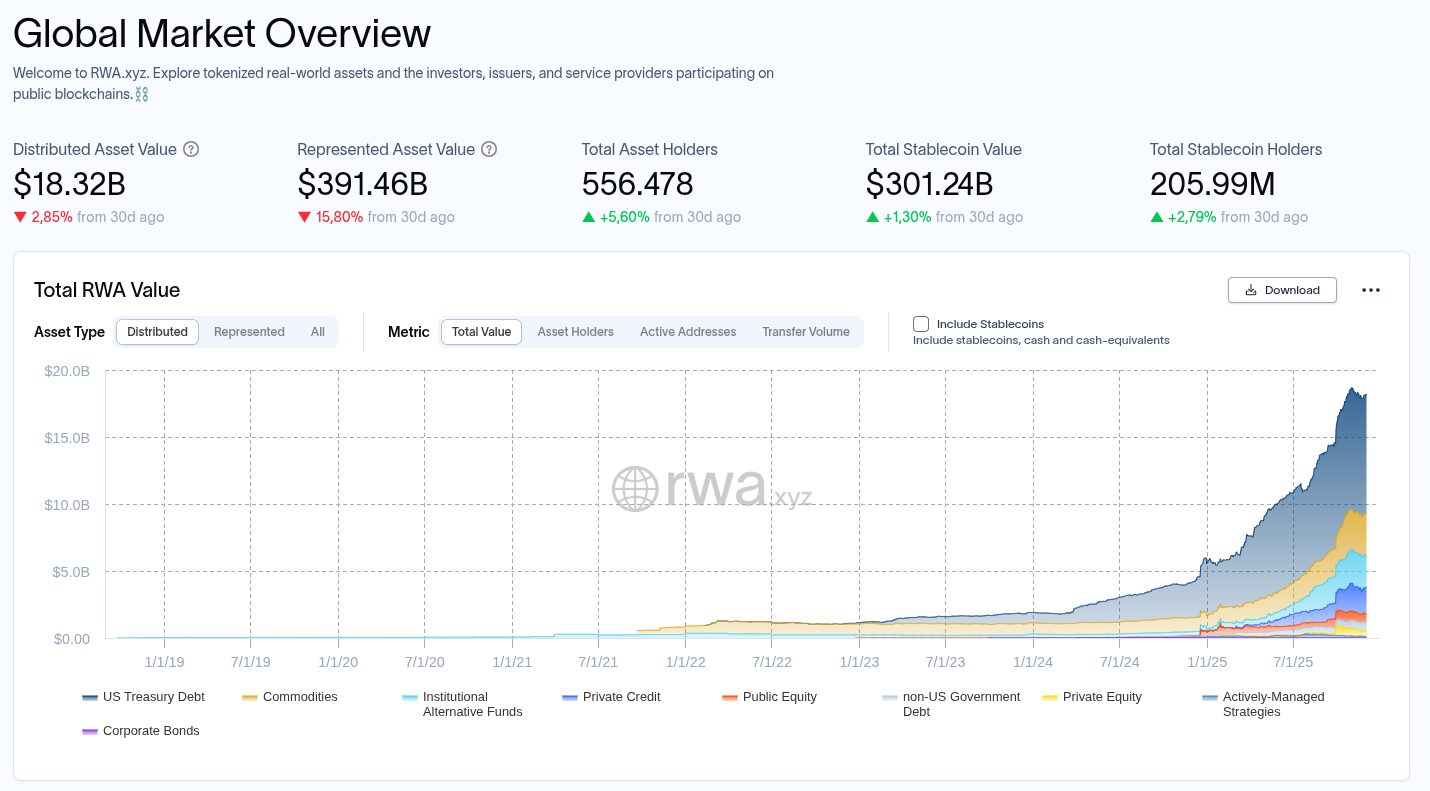1430x791 pixels.
Task: Select the Distributed asset type option
Action: (158, 332)
